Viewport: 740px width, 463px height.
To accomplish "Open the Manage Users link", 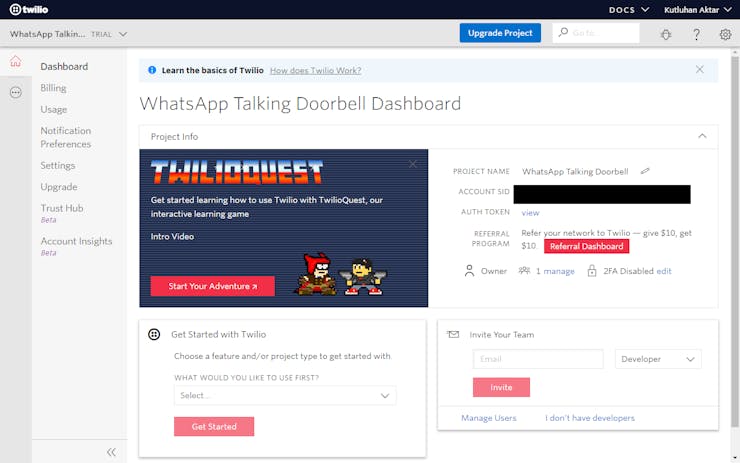I will [488, 418].
